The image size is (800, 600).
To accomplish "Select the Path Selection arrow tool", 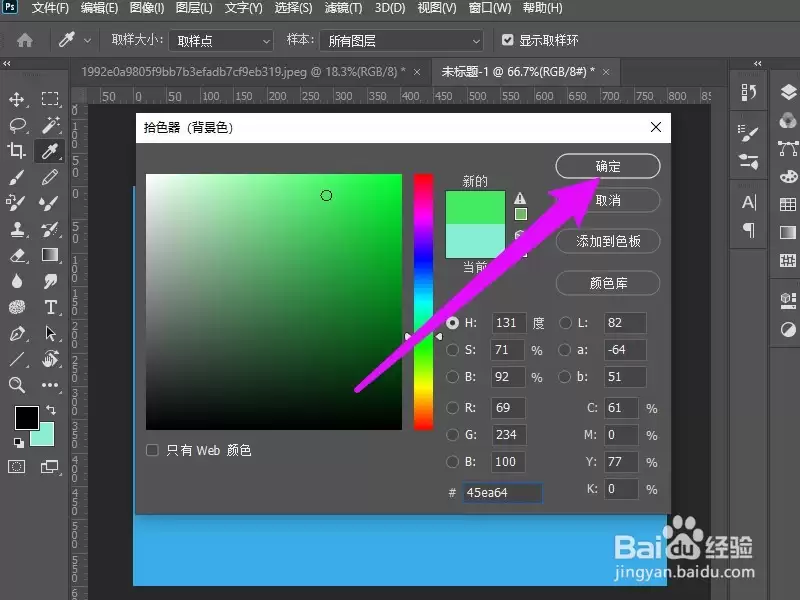I will pyautogui.click(x=51, y=334).
